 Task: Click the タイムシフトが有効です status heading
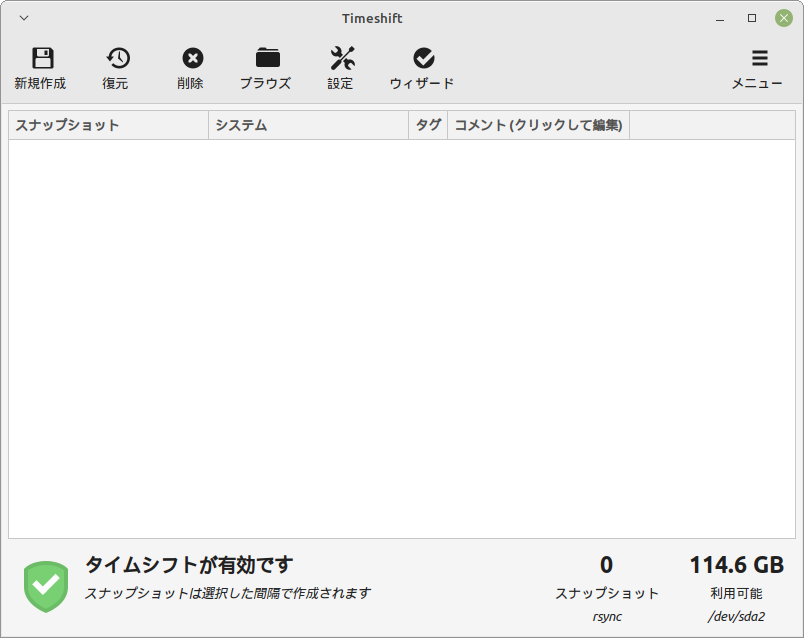tap(189, 565)
